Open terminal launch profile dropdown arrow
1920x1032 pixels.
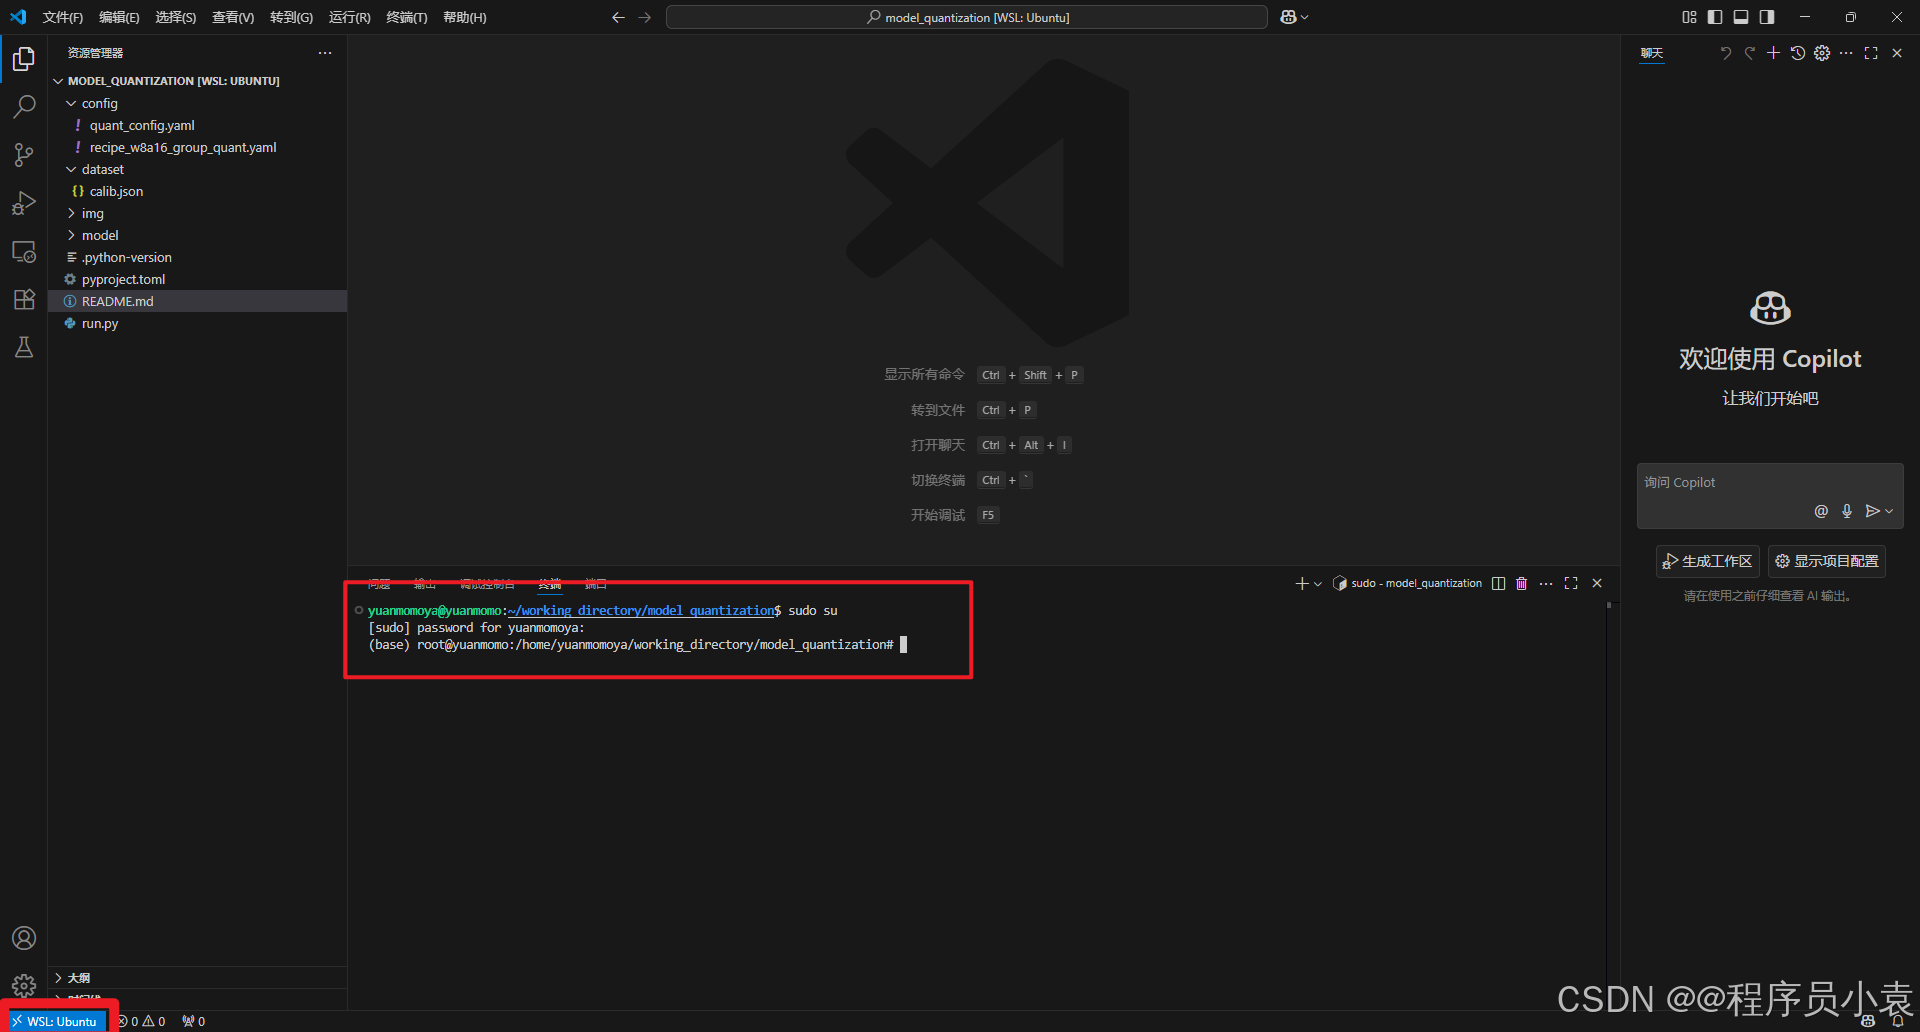click(1318, 583)
